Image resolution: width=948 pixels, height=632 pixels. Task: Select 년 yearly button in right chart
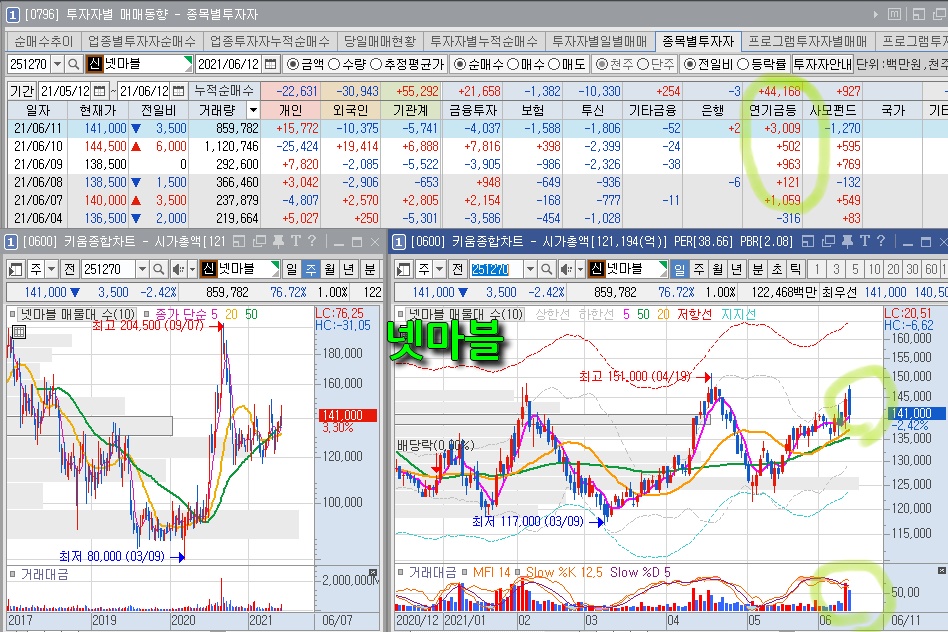(736, 269)
